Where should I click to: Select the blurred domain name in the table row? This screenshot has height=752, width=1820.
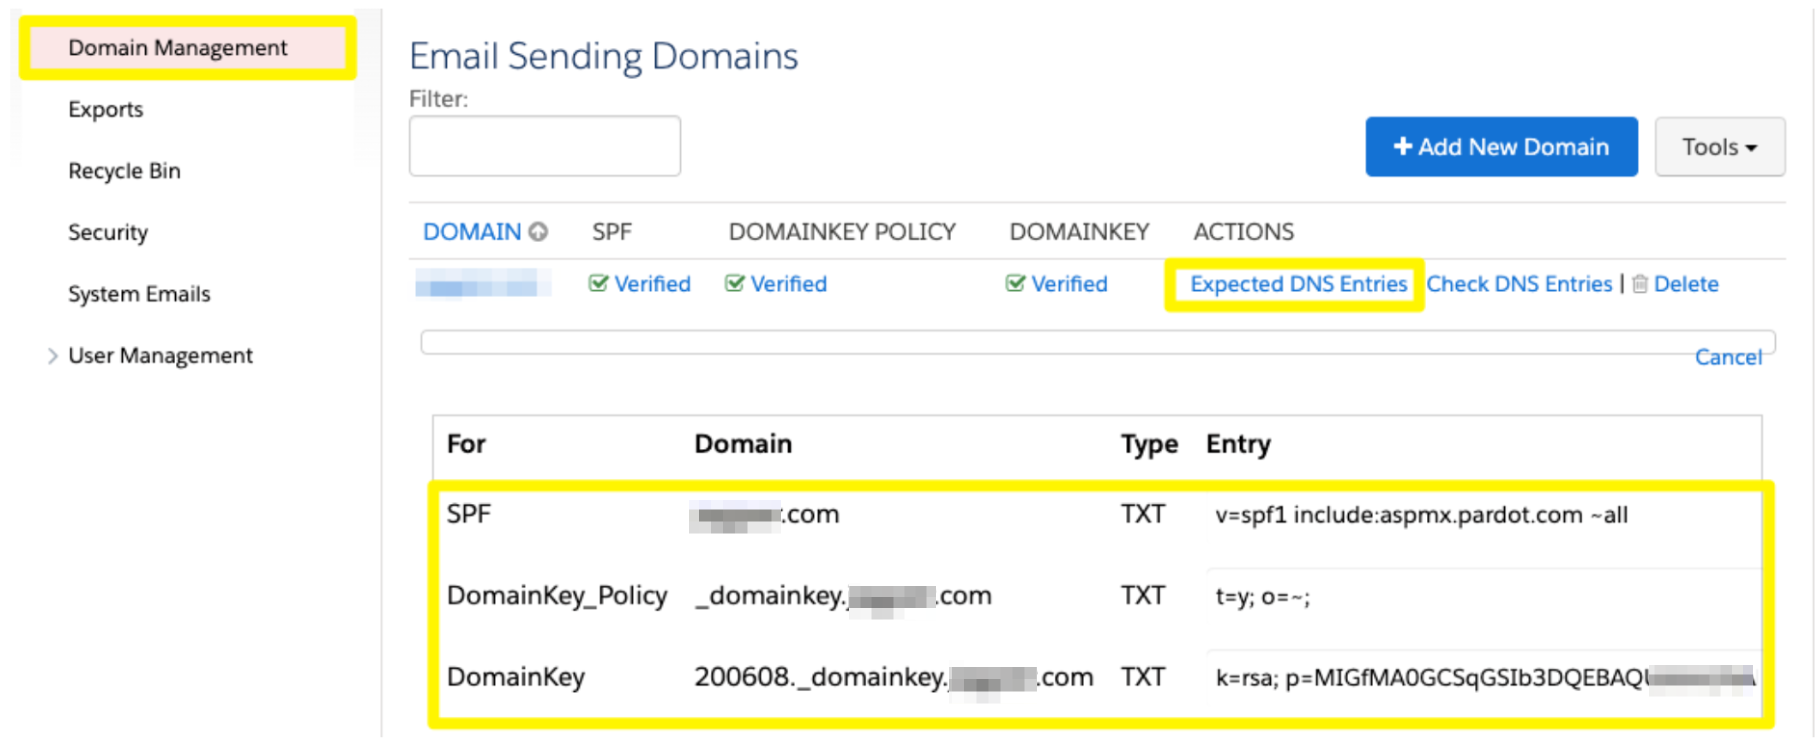[x=483, y=284]
